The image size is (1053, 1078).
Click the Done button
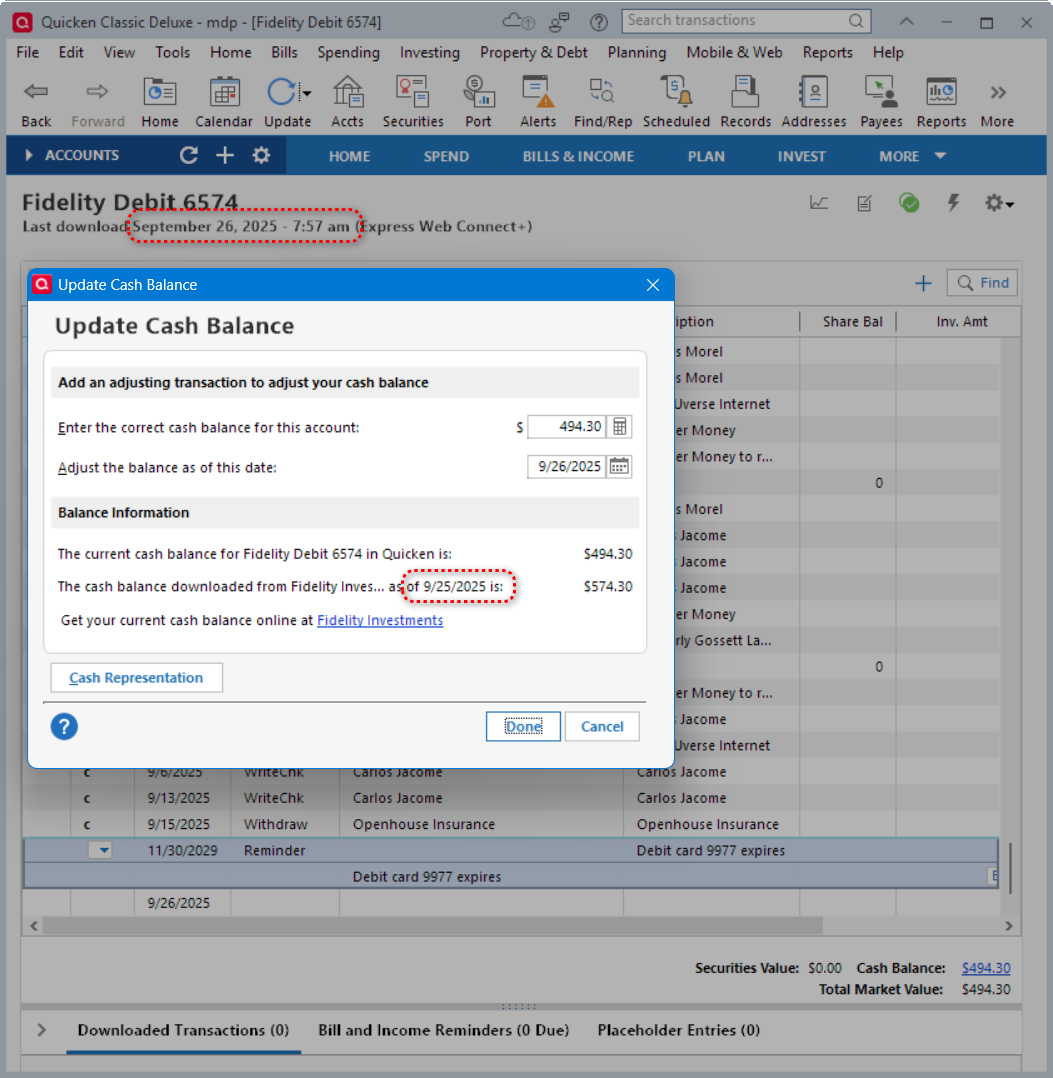523,726
